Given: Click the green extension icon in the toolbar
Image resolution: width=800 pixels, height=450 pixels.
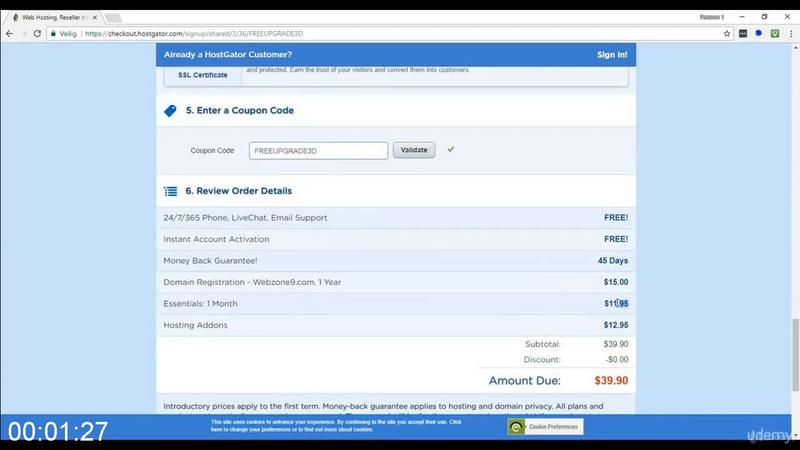Looking at the screenshot, I should (775, 34).
